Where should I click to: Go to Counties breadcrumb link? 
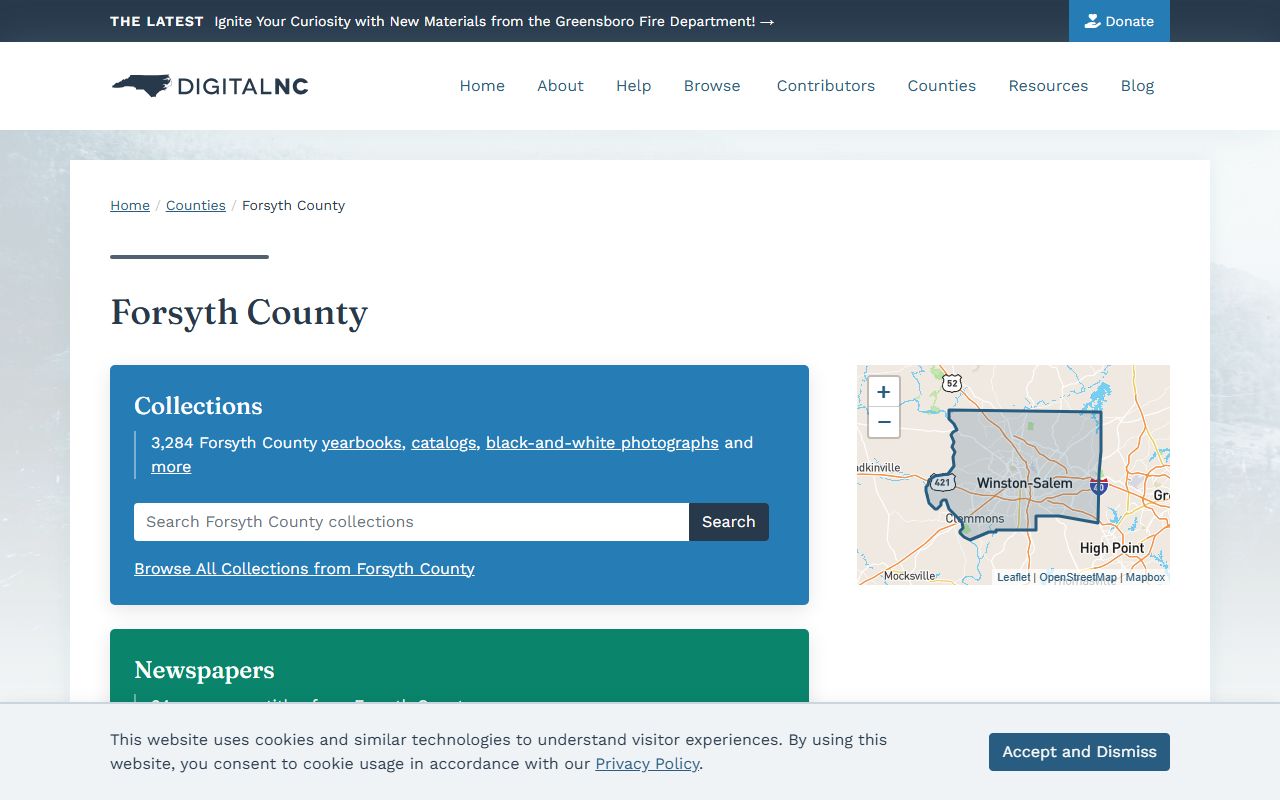coord(196,205)
